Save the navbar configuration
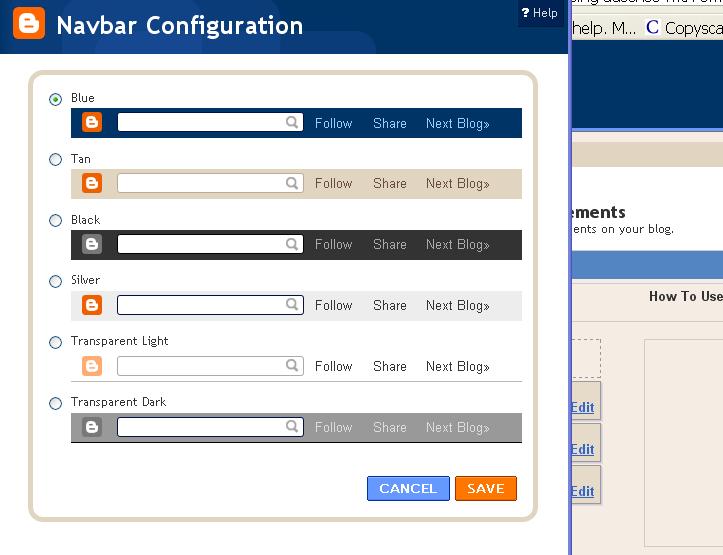 (486, 488)
